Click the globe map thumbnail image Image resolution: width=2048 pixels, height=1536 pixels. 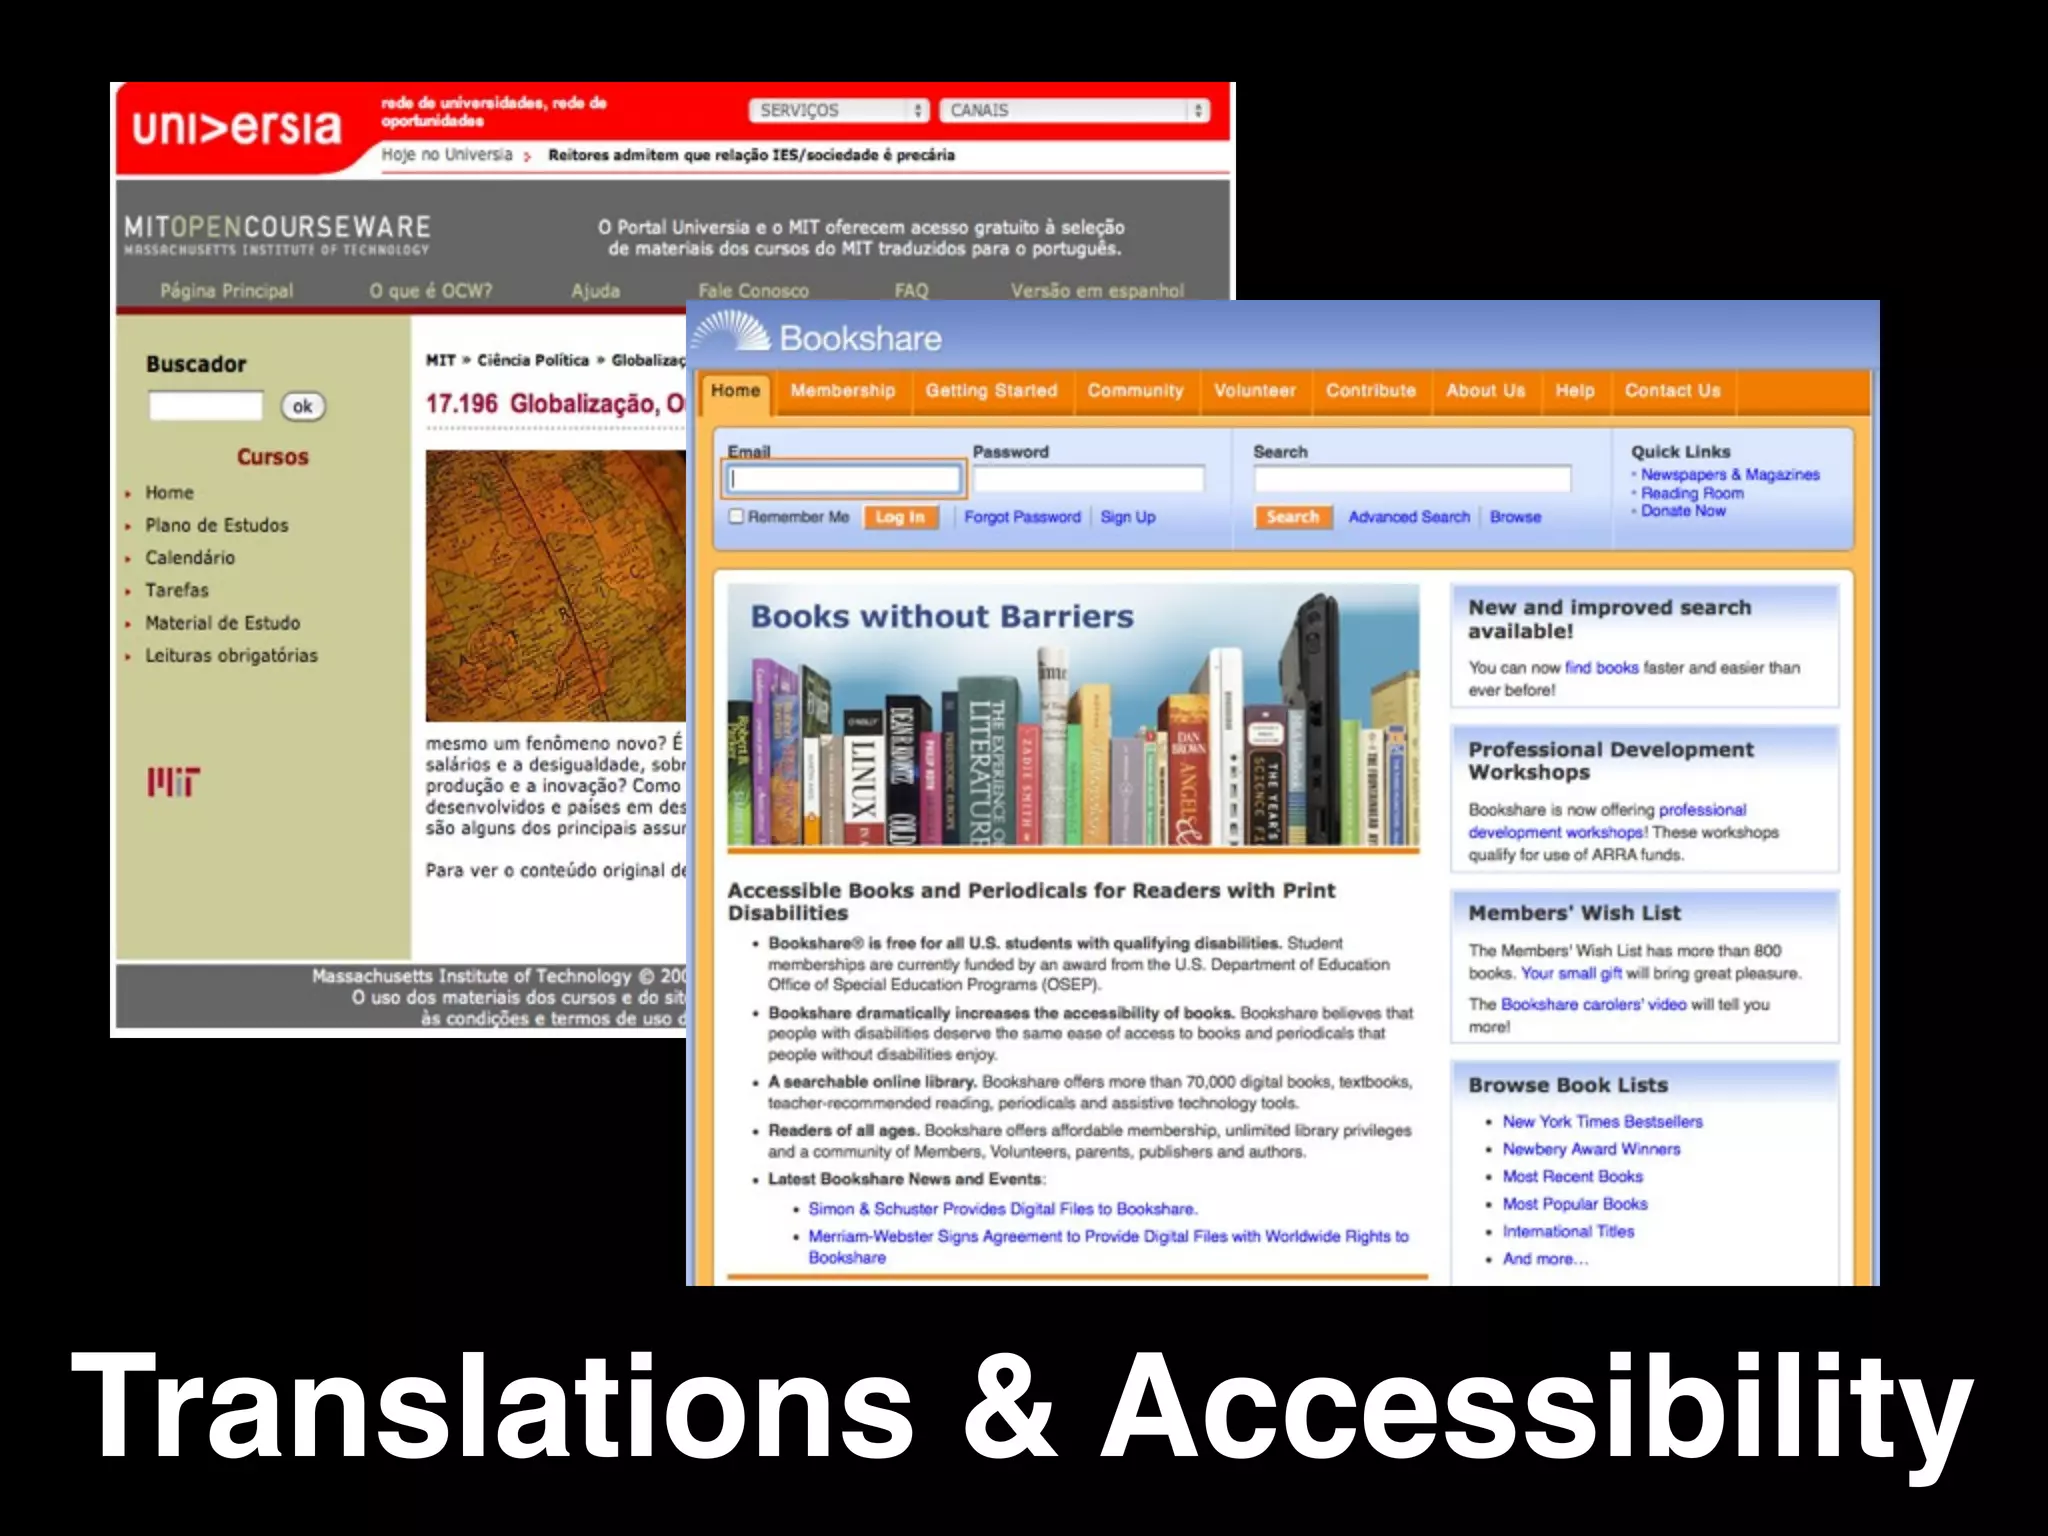click(556, 586)
